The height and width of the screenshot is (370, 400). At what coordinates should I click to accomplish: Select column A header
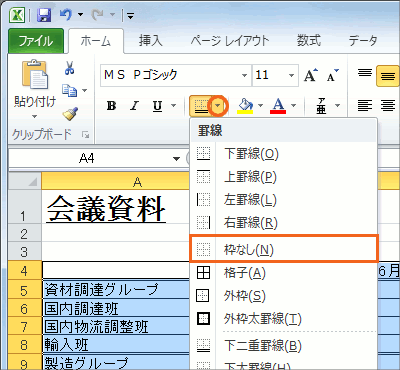pos(115,182)
